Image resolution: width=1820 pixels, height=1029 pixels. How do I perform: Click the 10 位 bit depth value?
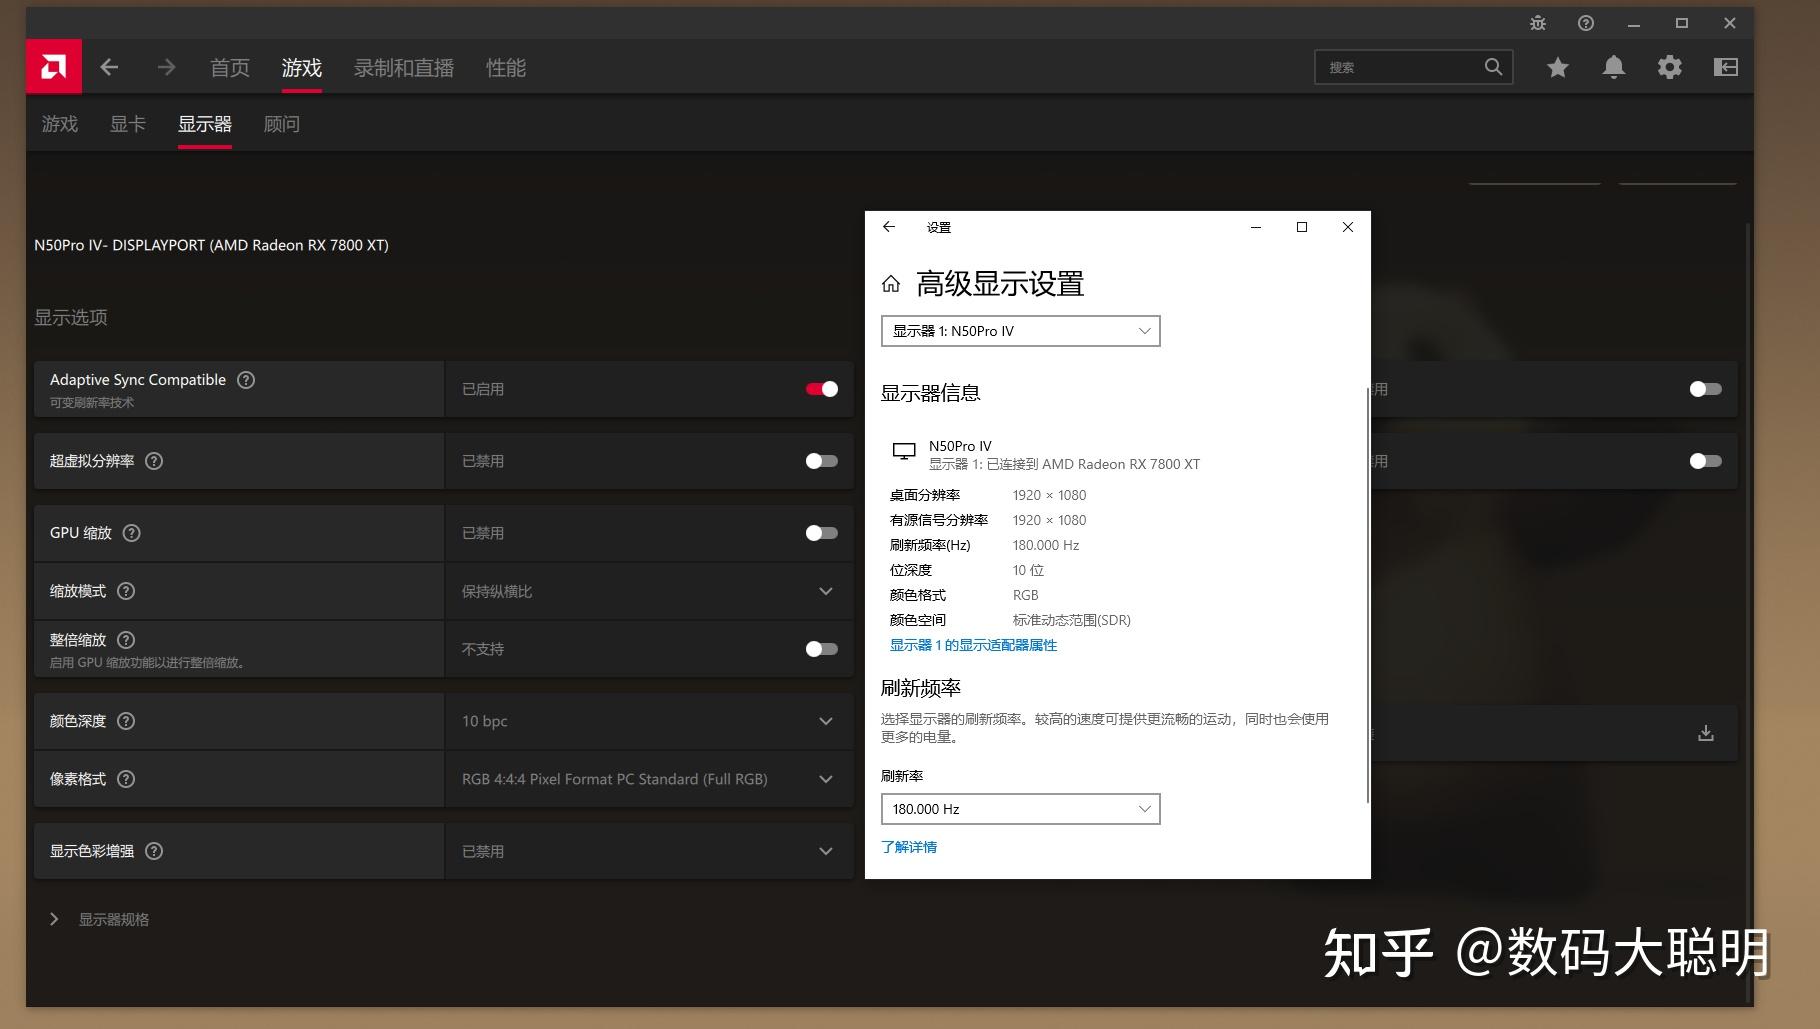(1028, 570)
